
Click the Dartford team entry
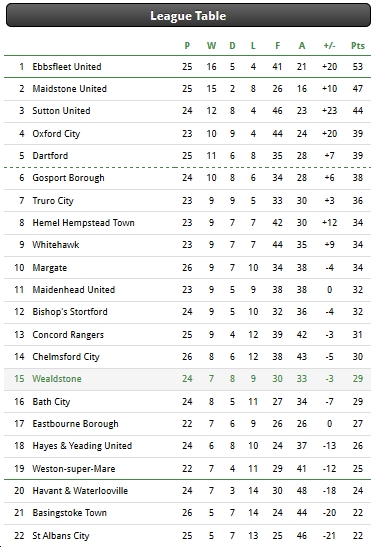[50, 156]
